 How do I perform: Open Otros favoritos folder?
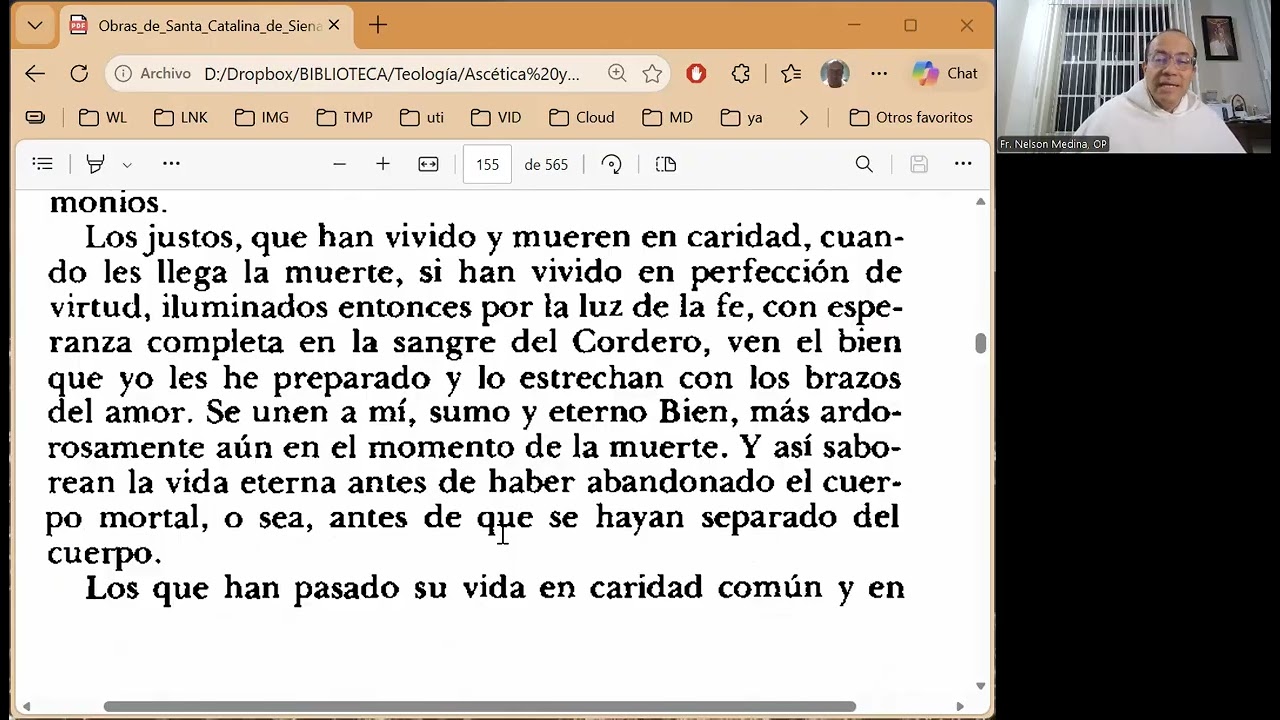[911, 118]
